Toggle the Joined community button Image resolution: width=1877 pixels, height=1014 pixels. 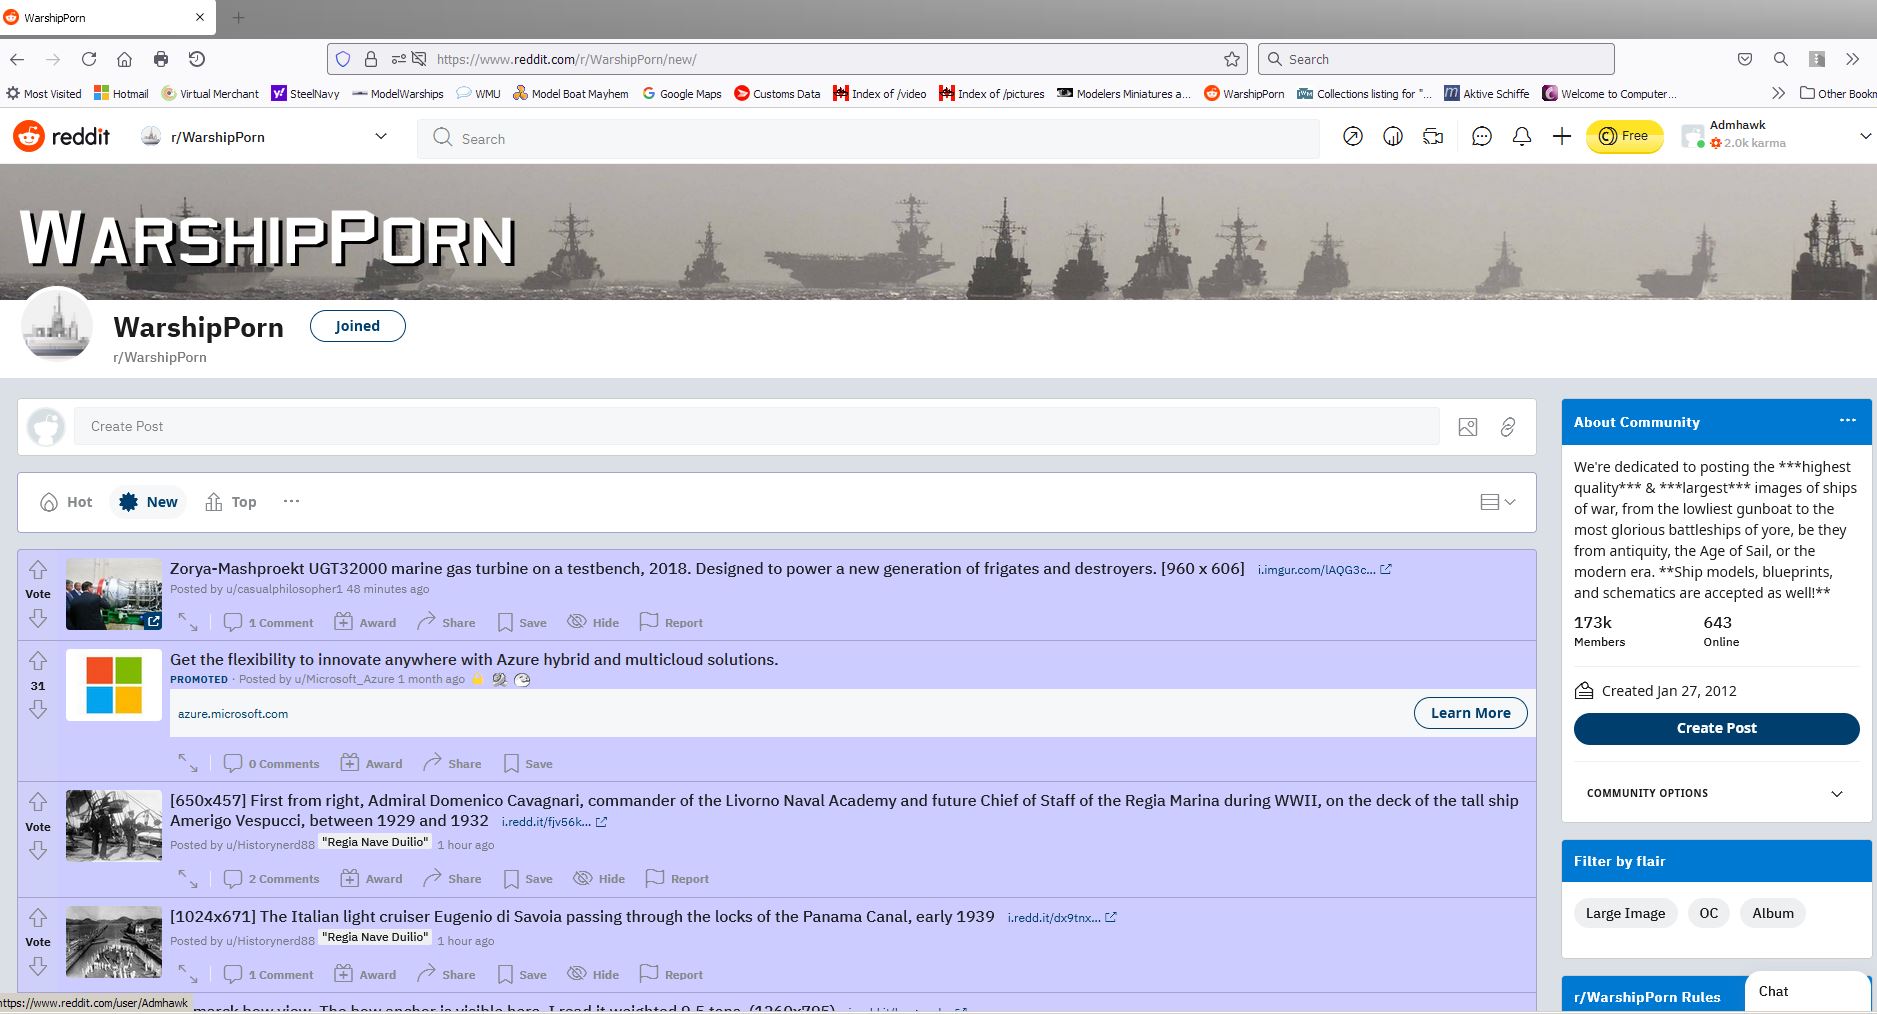357,326
